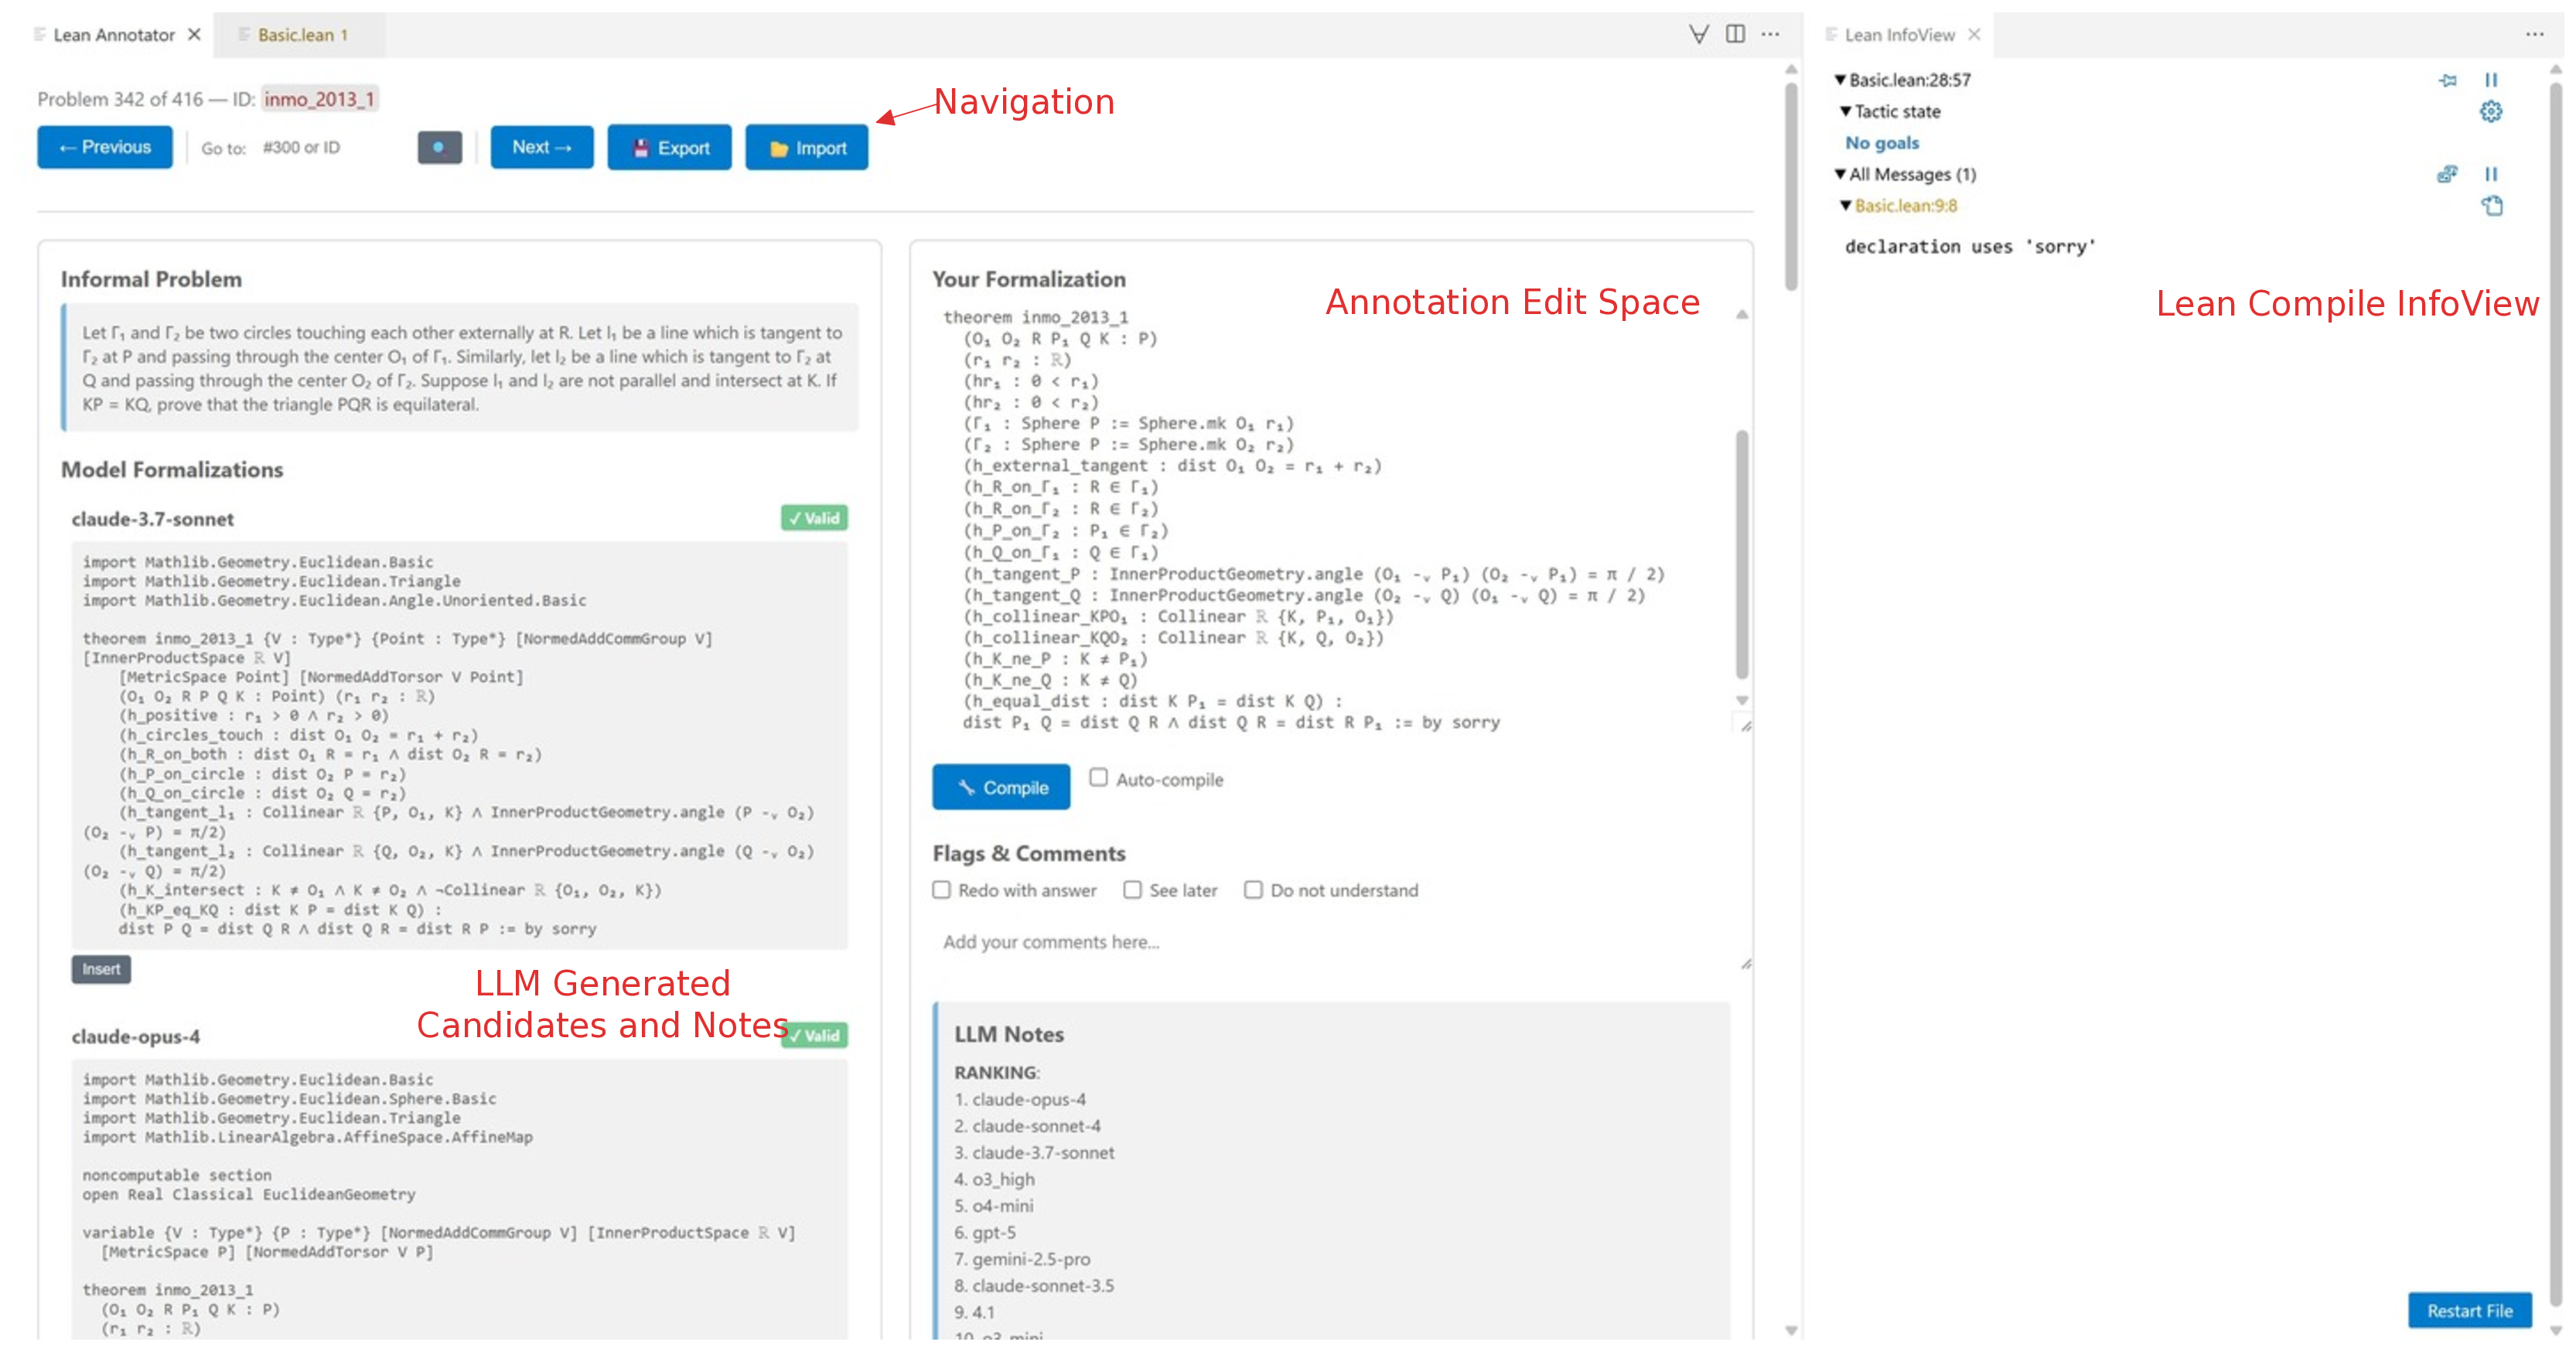Click the copy-to-comment icon beside Basic.lean:9:8
The image size is (2576, 1352).
(2493, 206)
